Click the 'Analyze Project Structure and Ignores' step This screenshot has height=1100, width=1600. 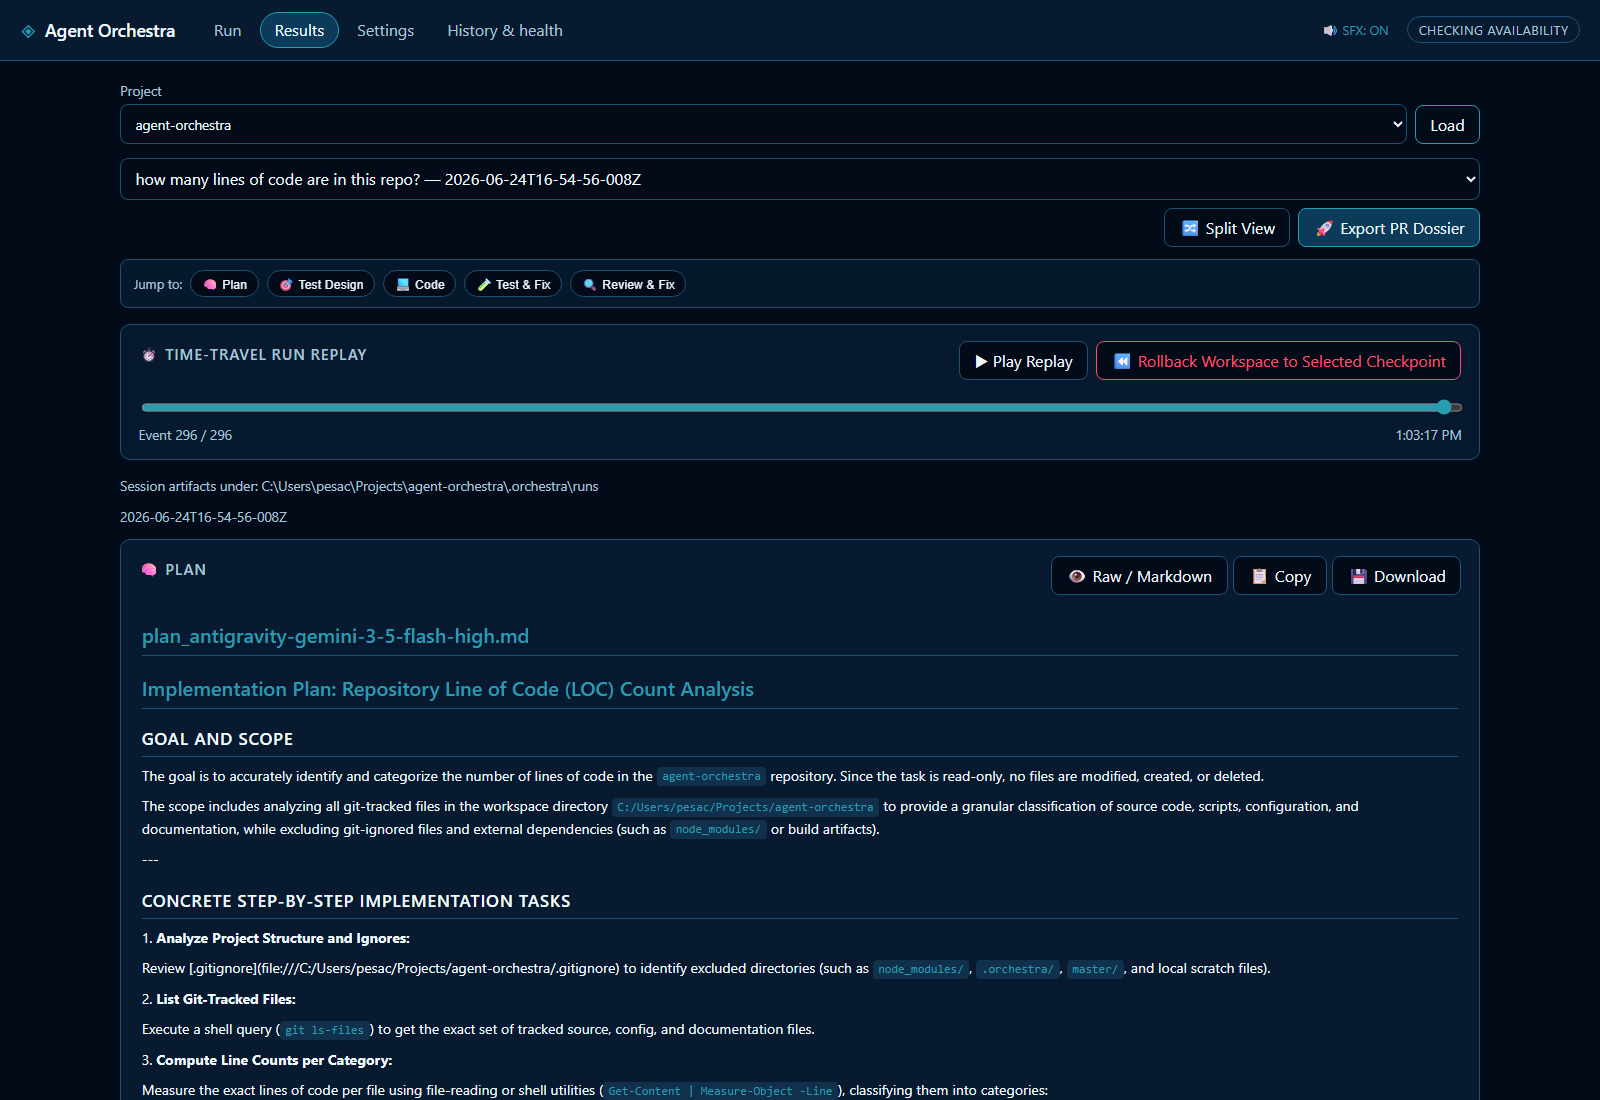[x=283, y=938]
